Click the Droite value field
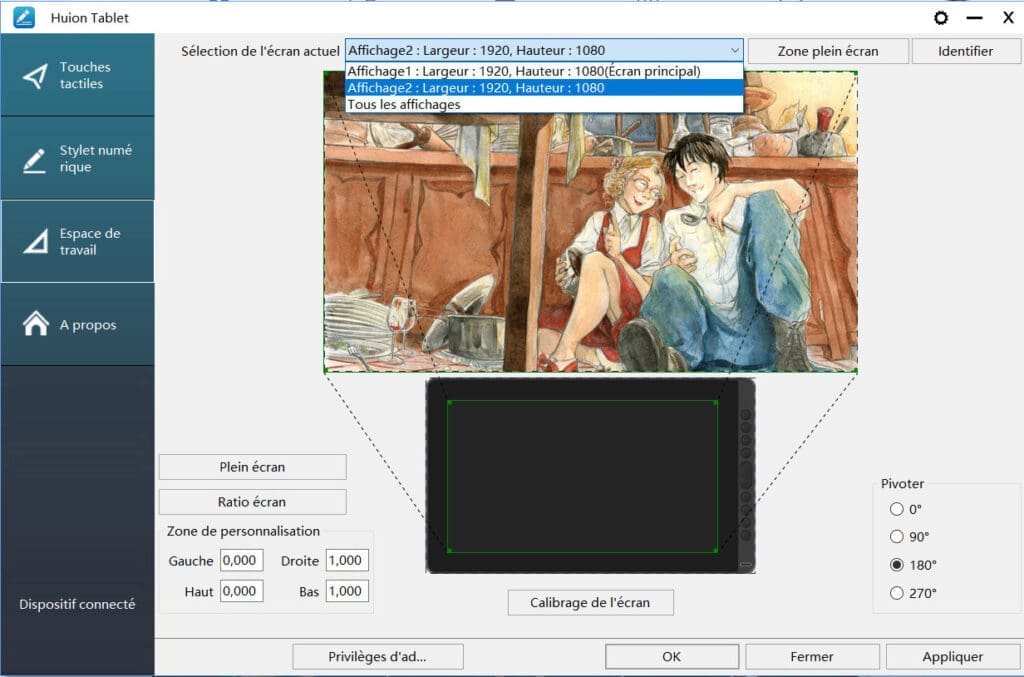 click(347, 560)
